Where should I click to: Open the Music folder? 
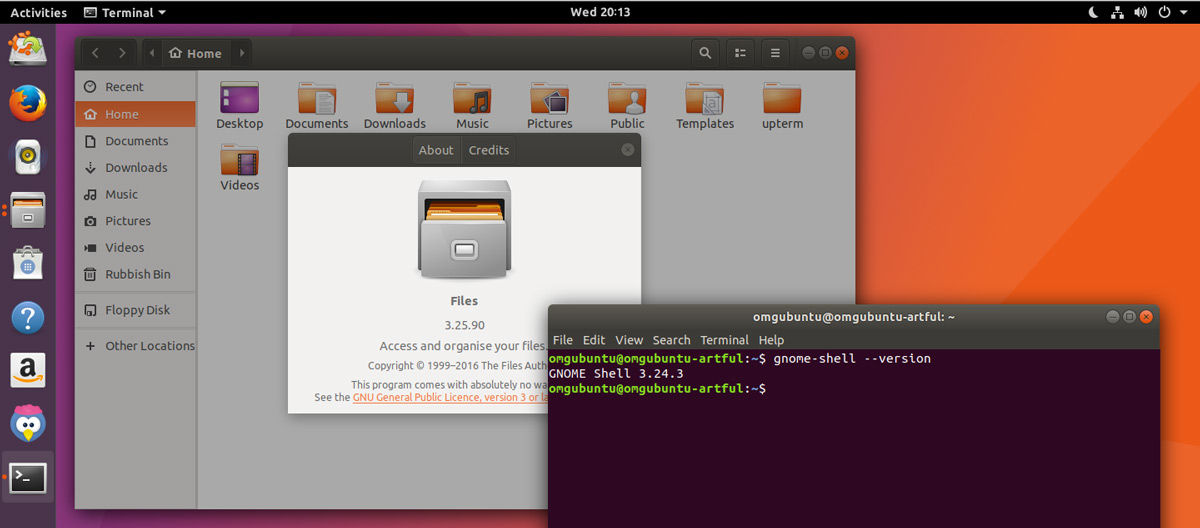coord(472,106)
